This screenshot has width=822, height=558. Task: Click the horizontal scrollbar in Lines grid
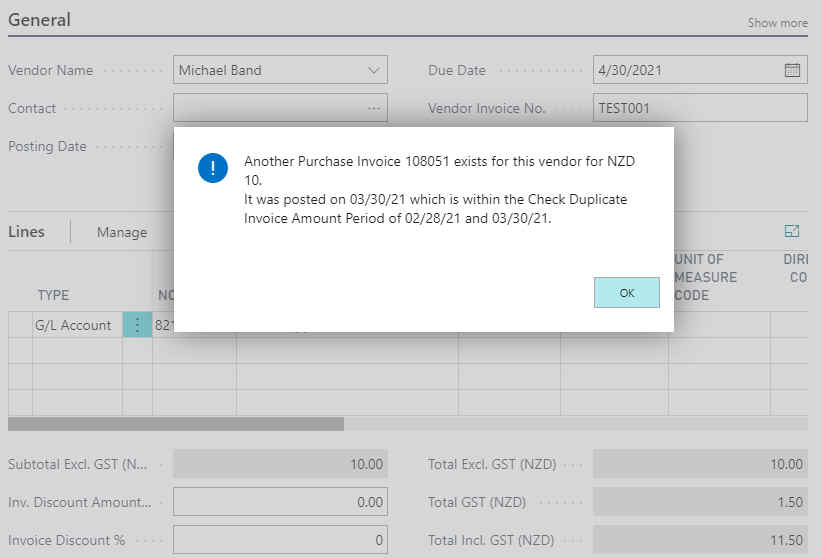coord(176,424)
